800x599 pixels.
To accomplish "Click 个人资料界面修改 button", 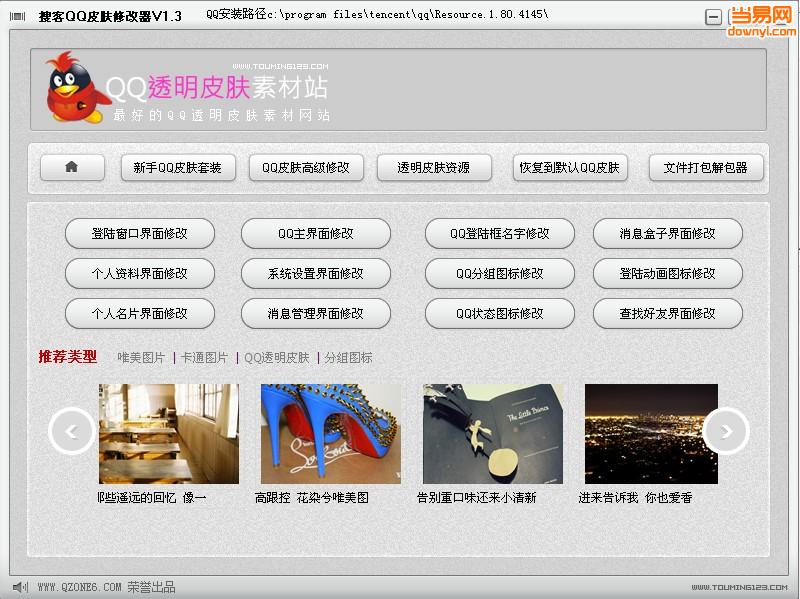I will tap(140, 273).
